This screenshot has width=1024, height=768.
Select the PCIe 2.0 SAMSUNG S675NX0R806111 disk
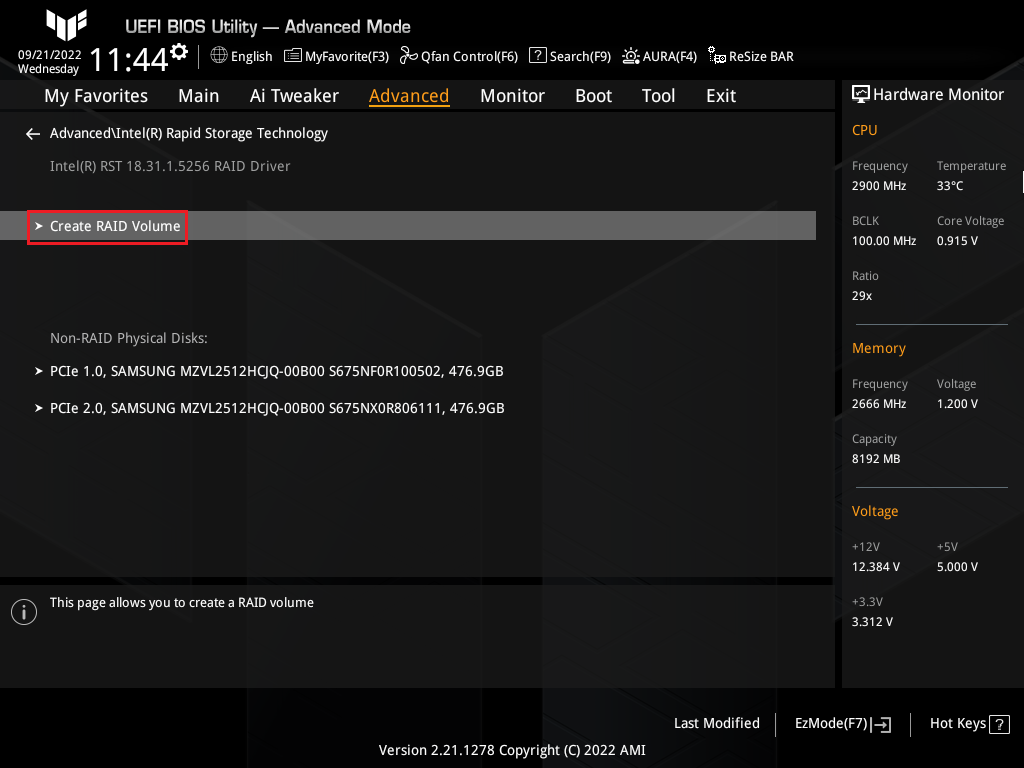pos(277,408)
